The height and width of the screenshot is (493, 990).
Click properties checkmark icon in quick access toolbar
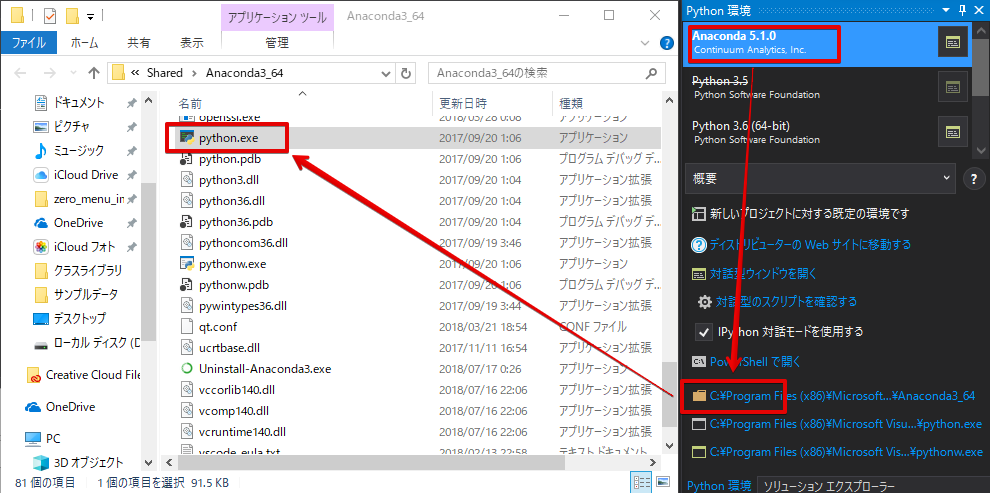(x=50, y=14)
